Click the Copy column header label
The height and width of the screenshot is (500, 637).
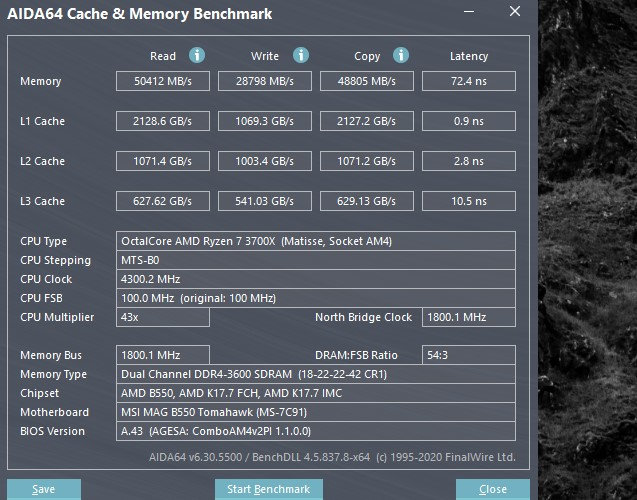pos(367,56)
